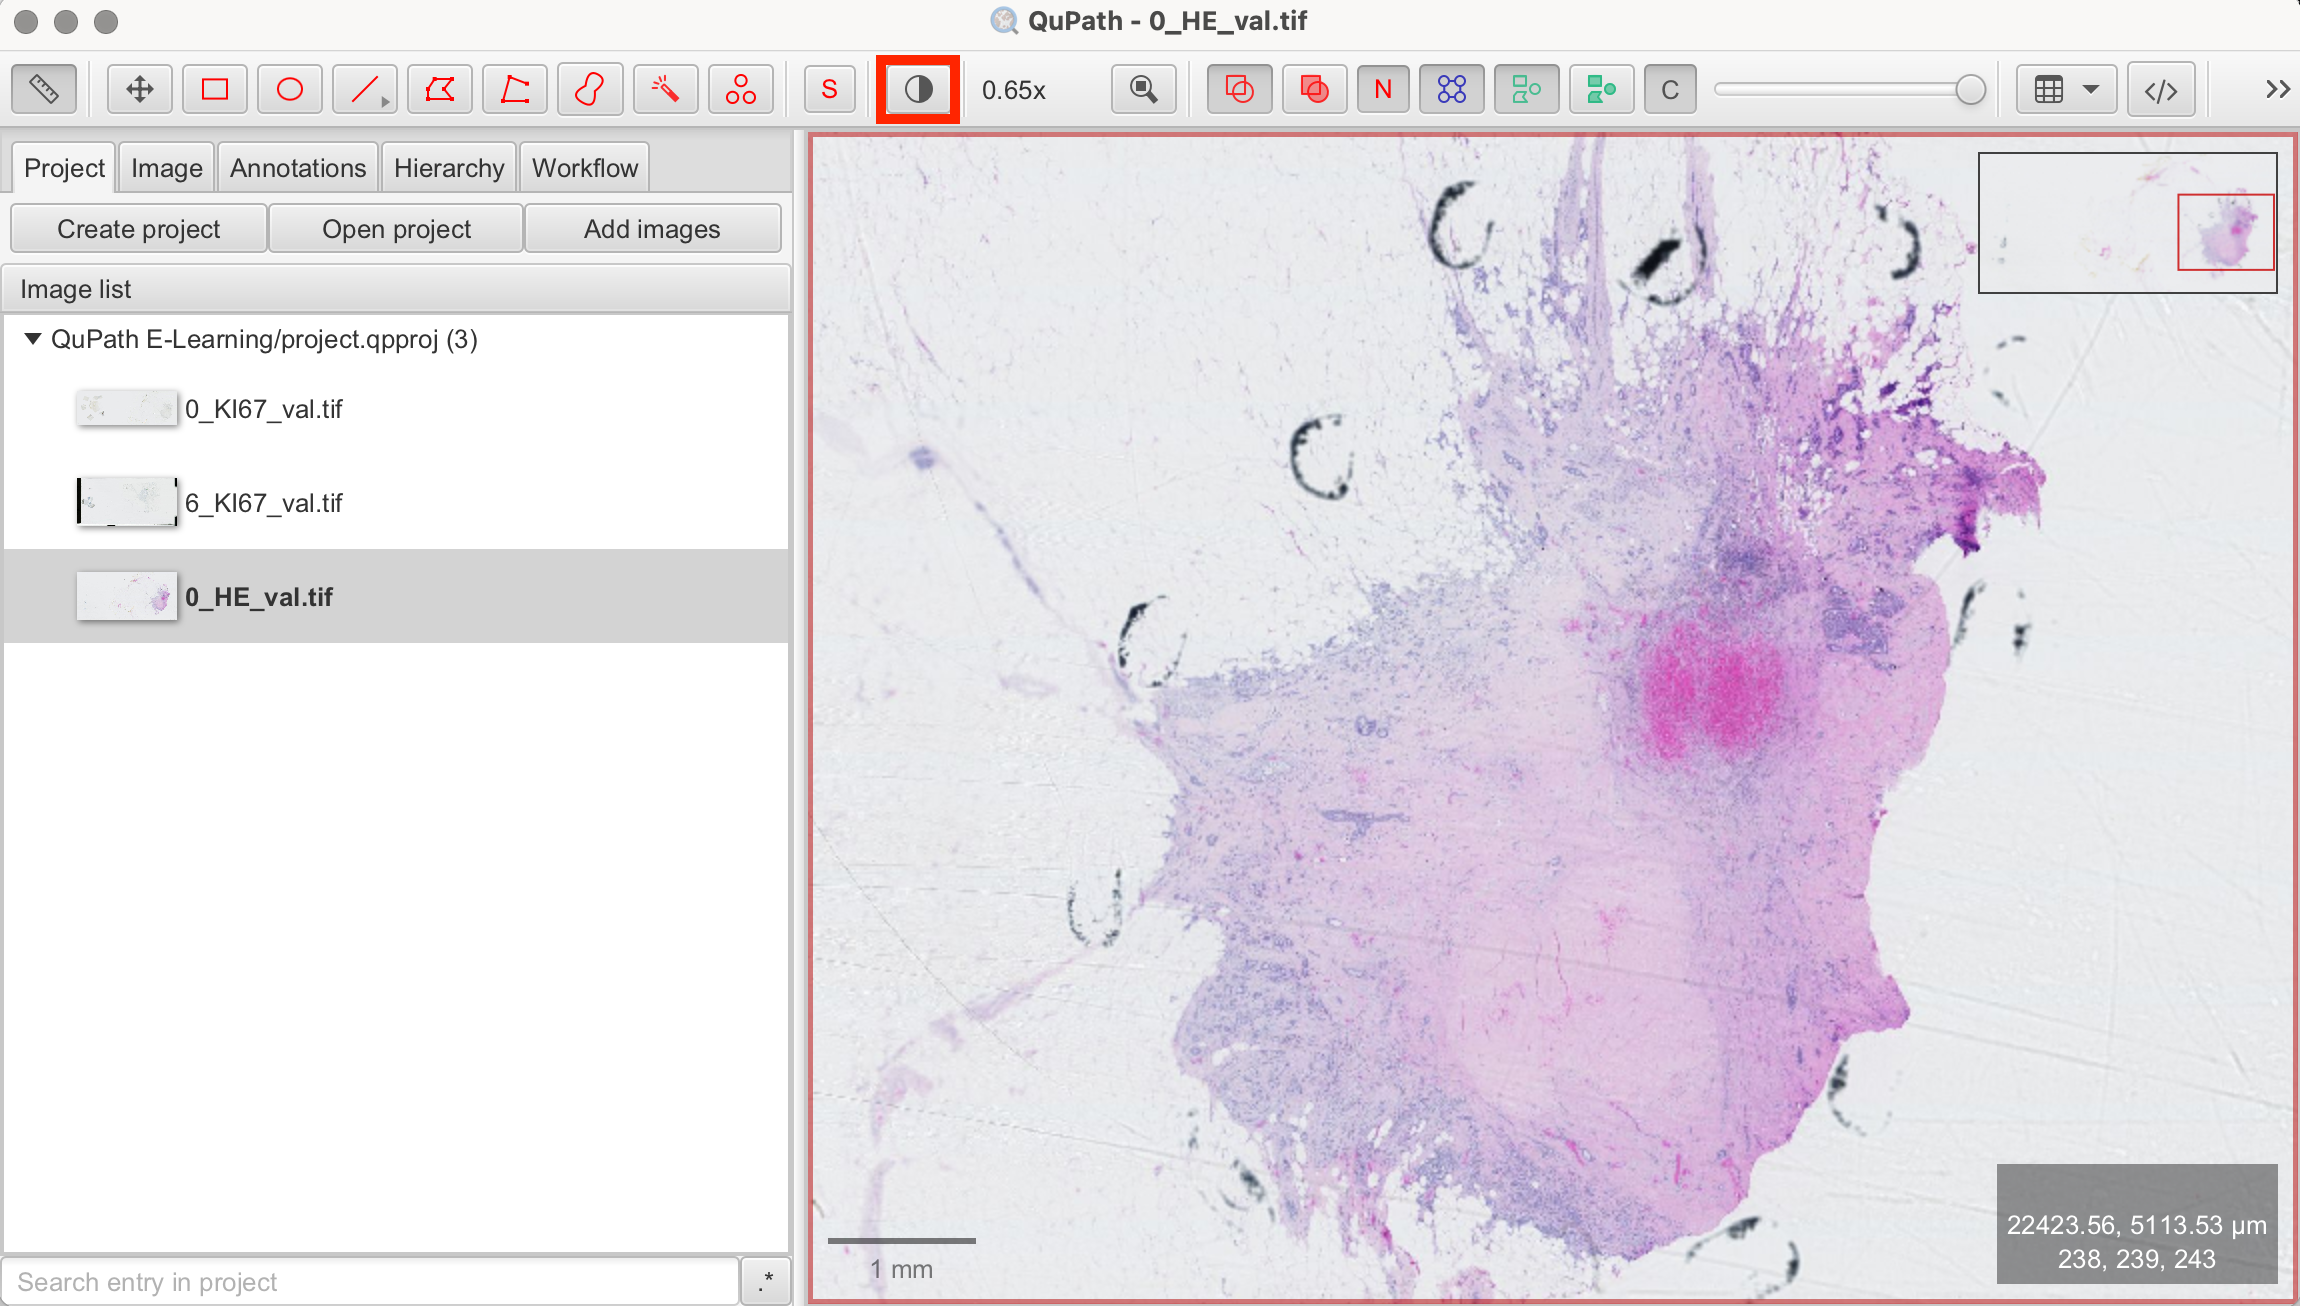Select the Polygon drawing tool
This screenshot has height=1306, width=2300.
point(440,90)
